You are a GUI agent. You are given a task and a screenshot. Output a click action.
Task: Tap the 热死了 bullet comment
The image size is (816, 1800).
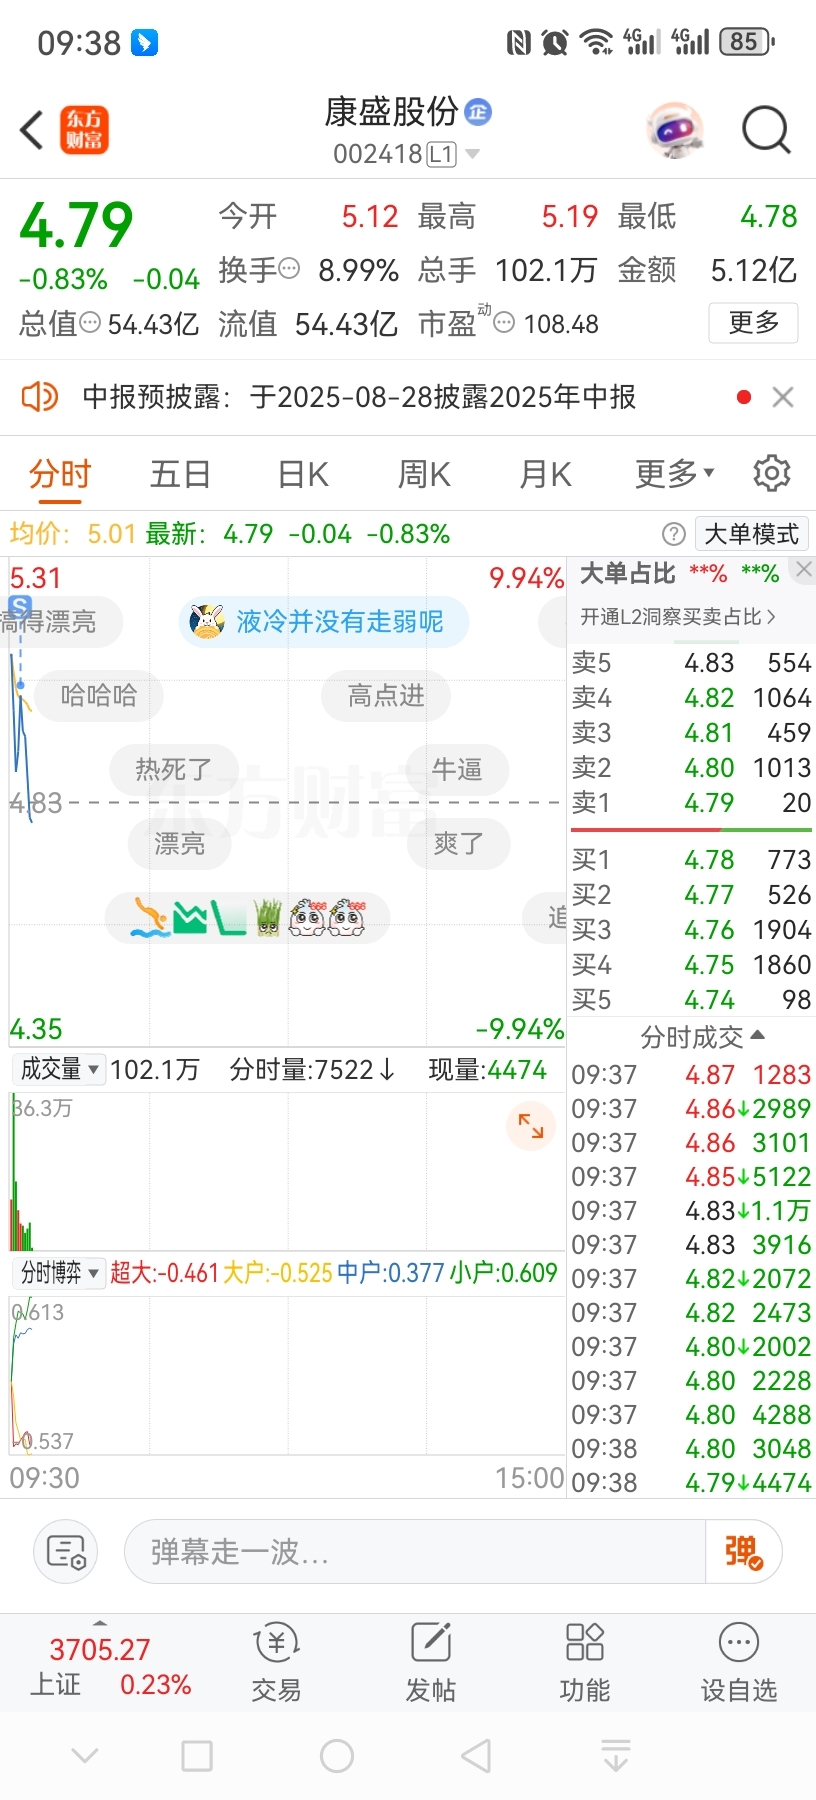coord(174,770)
